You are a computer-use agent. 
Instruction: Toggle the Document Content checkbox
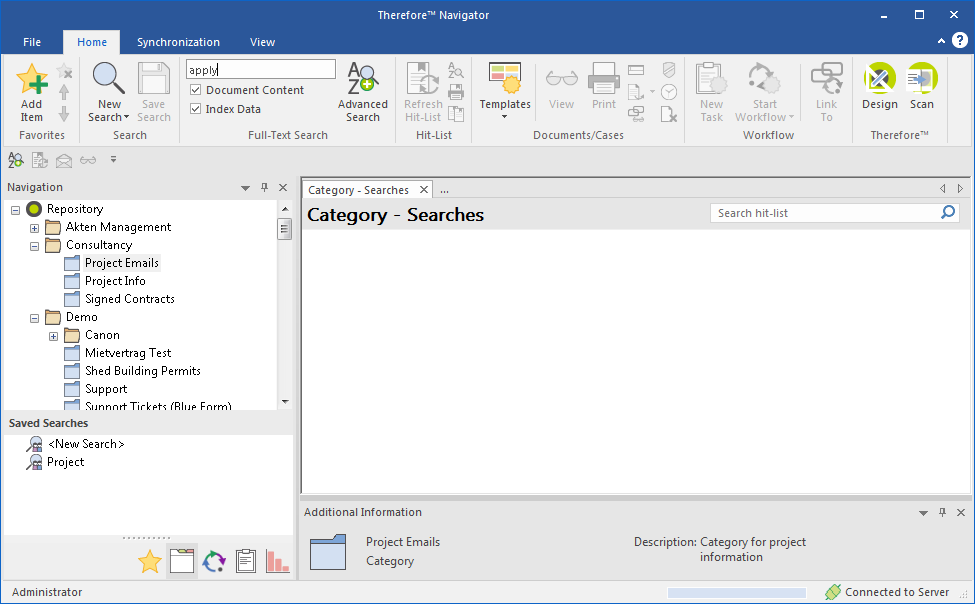(194, 89)
